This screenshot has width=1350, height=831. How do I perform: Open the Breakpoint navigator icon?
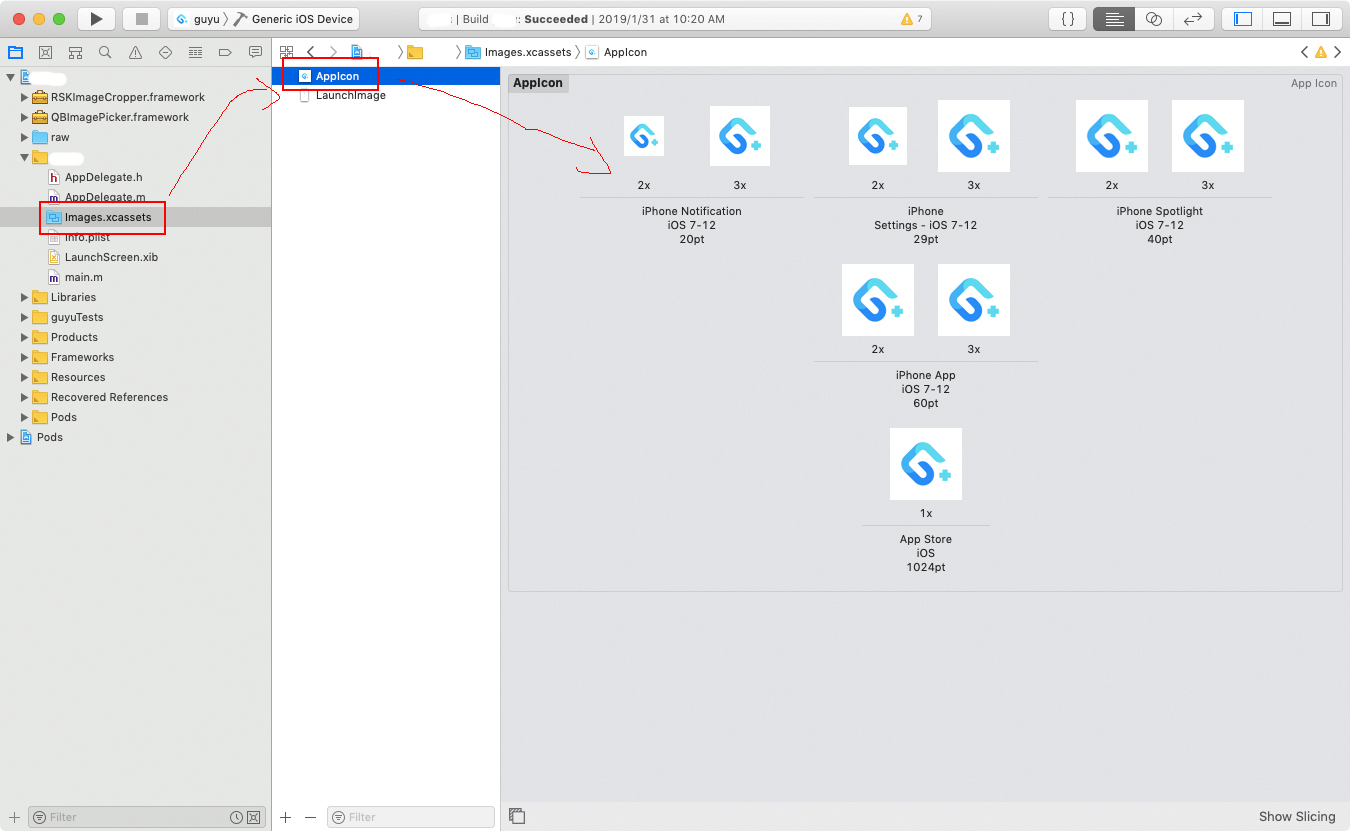225,52
